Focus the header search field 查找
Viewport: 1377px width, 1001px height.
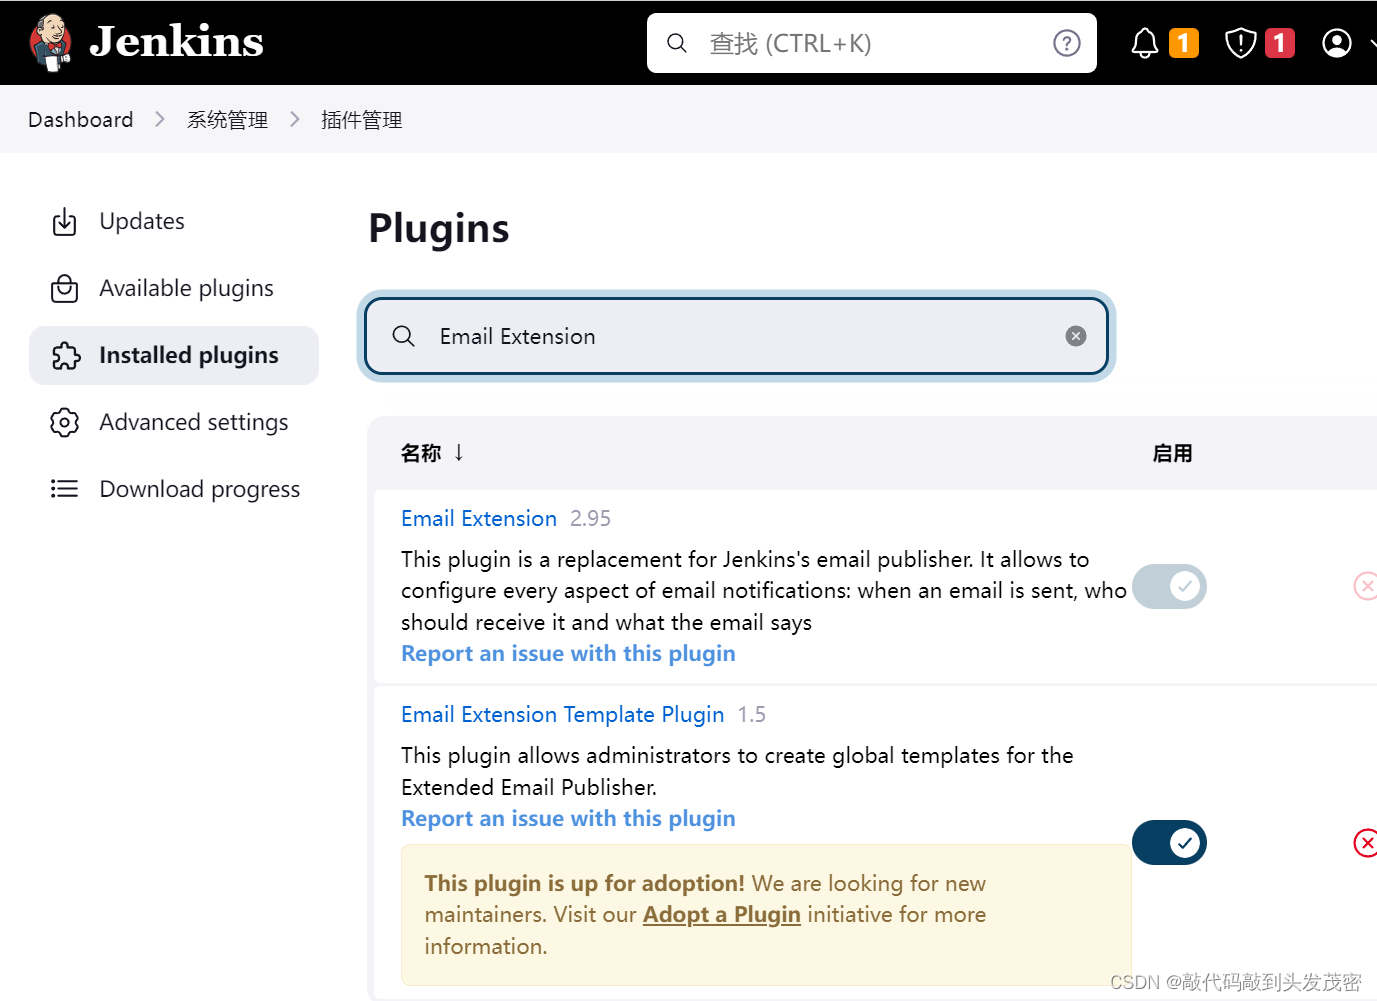tap(872, 43)
